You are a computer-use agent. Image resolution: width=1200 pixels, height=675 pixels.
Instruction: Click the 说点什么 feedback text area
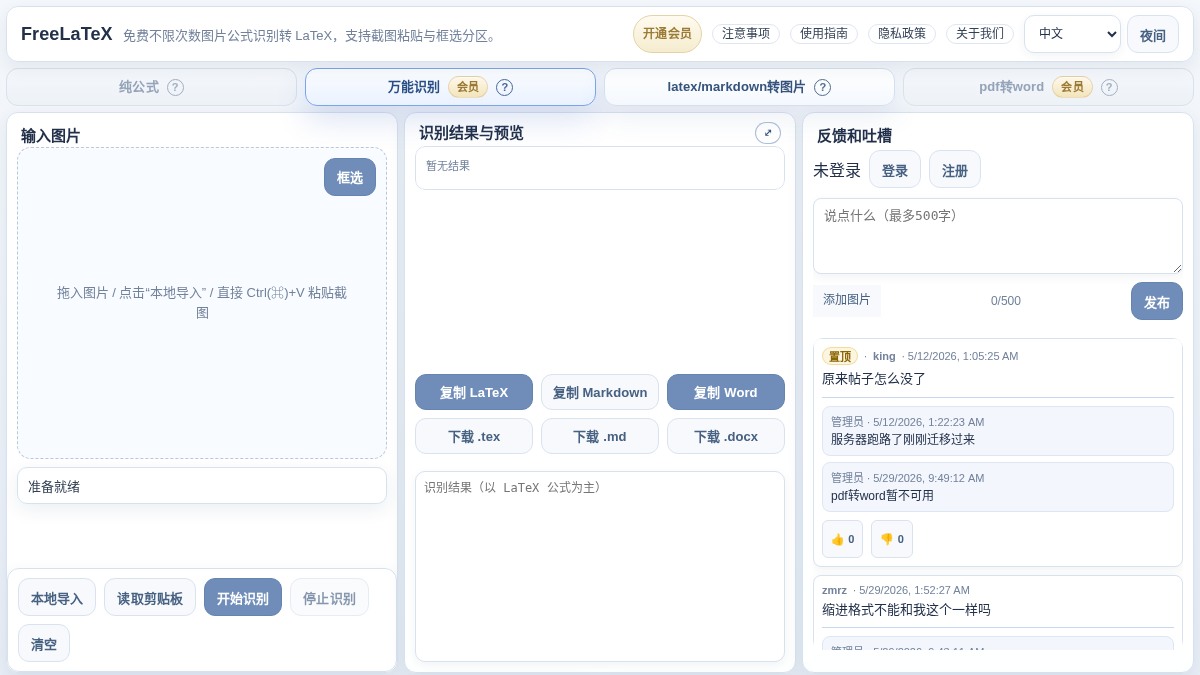(x=998, y=236)
